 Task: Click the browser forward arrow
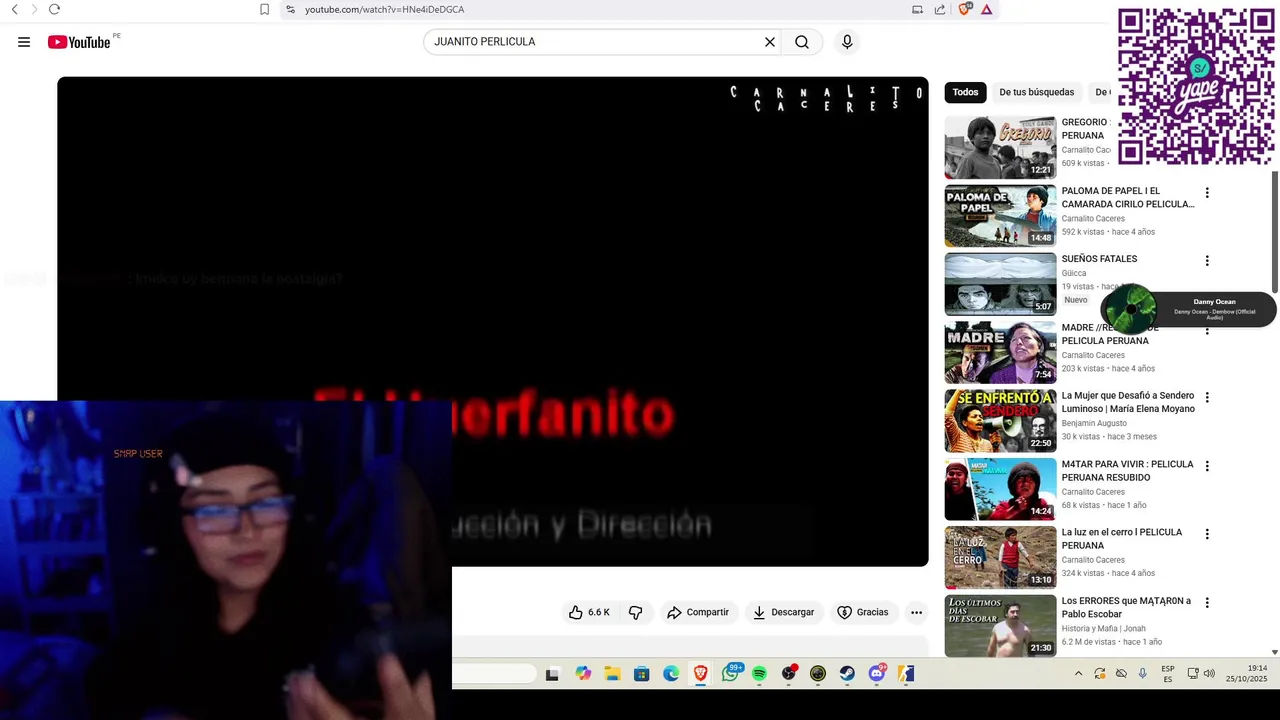(33, 9)
